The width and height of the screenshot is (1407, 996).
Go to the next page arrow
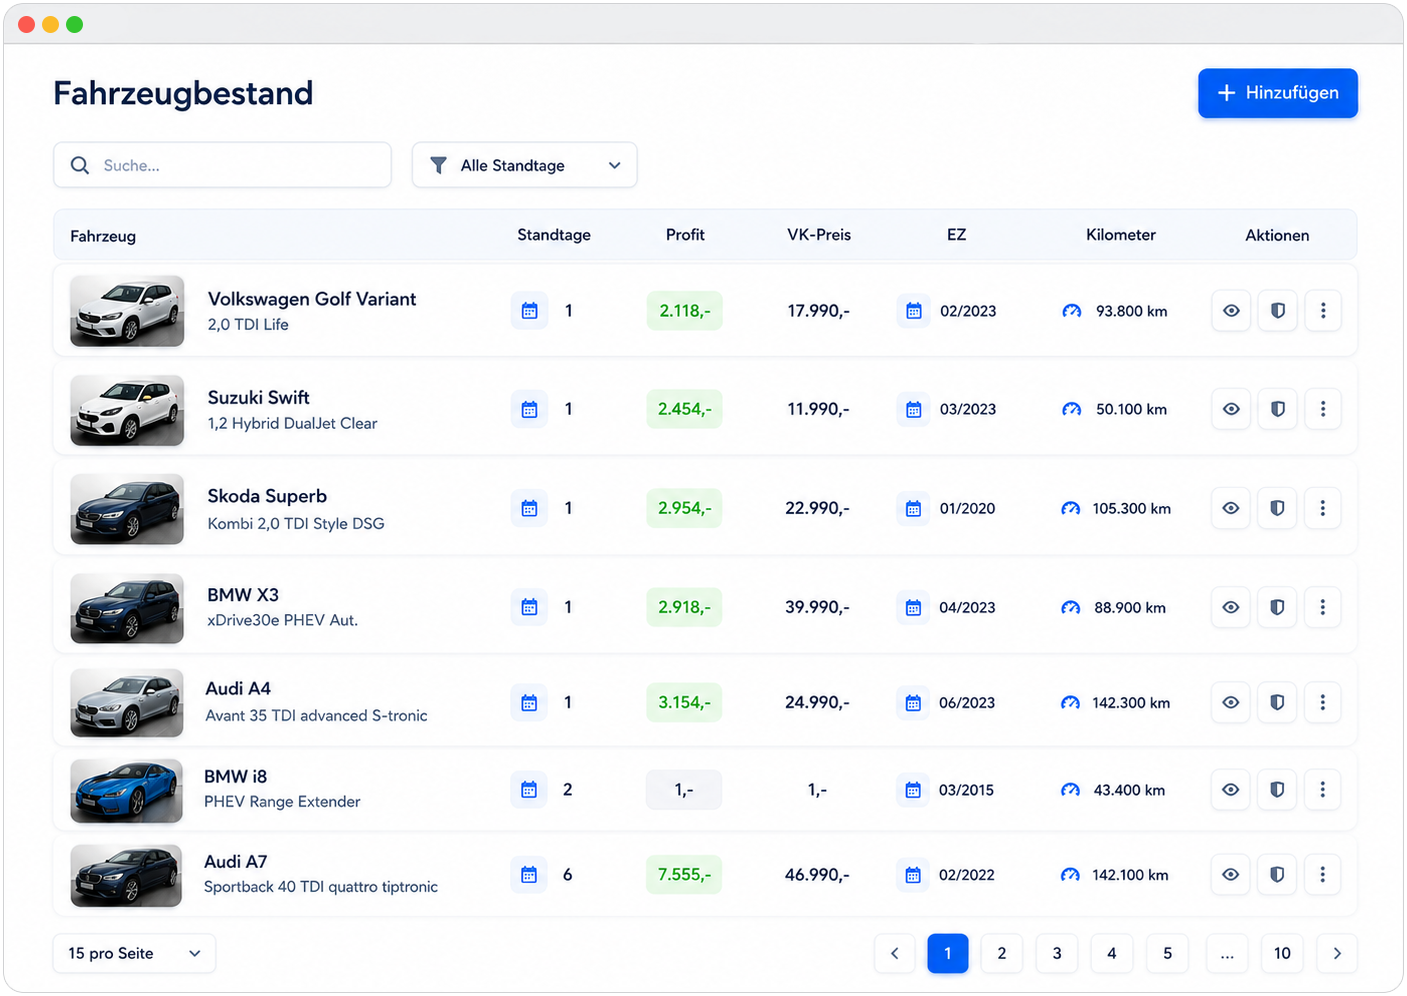click(1337, 953)
